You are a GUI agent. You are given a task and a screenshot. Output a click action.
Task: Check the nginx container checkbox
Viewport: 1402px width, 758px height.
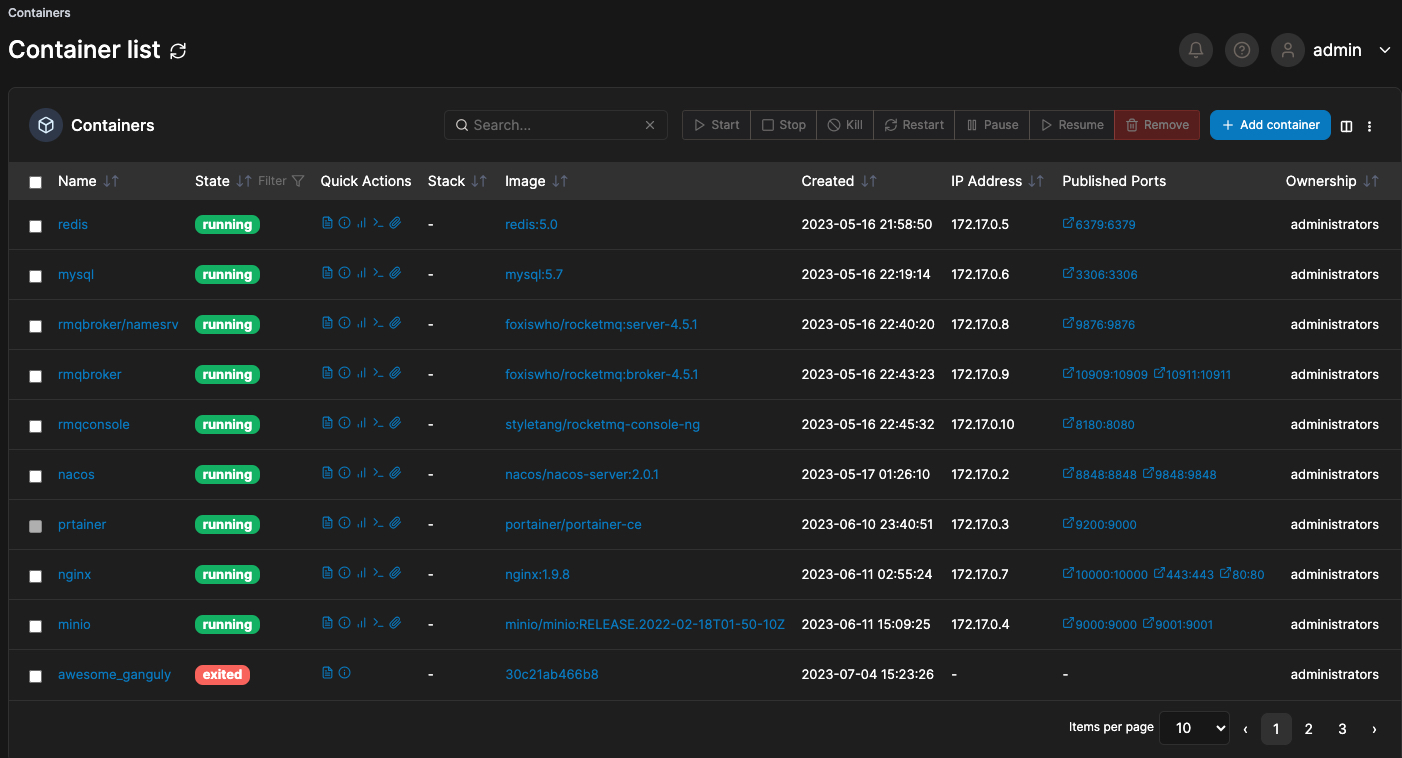click(36, 576)
